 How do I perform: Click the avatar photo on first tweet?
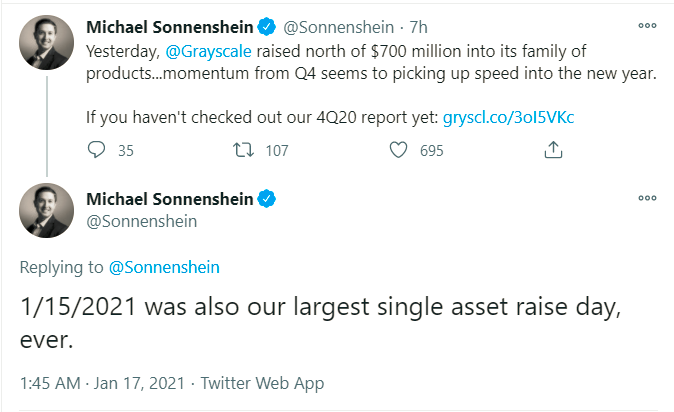(x=47, y=43)
